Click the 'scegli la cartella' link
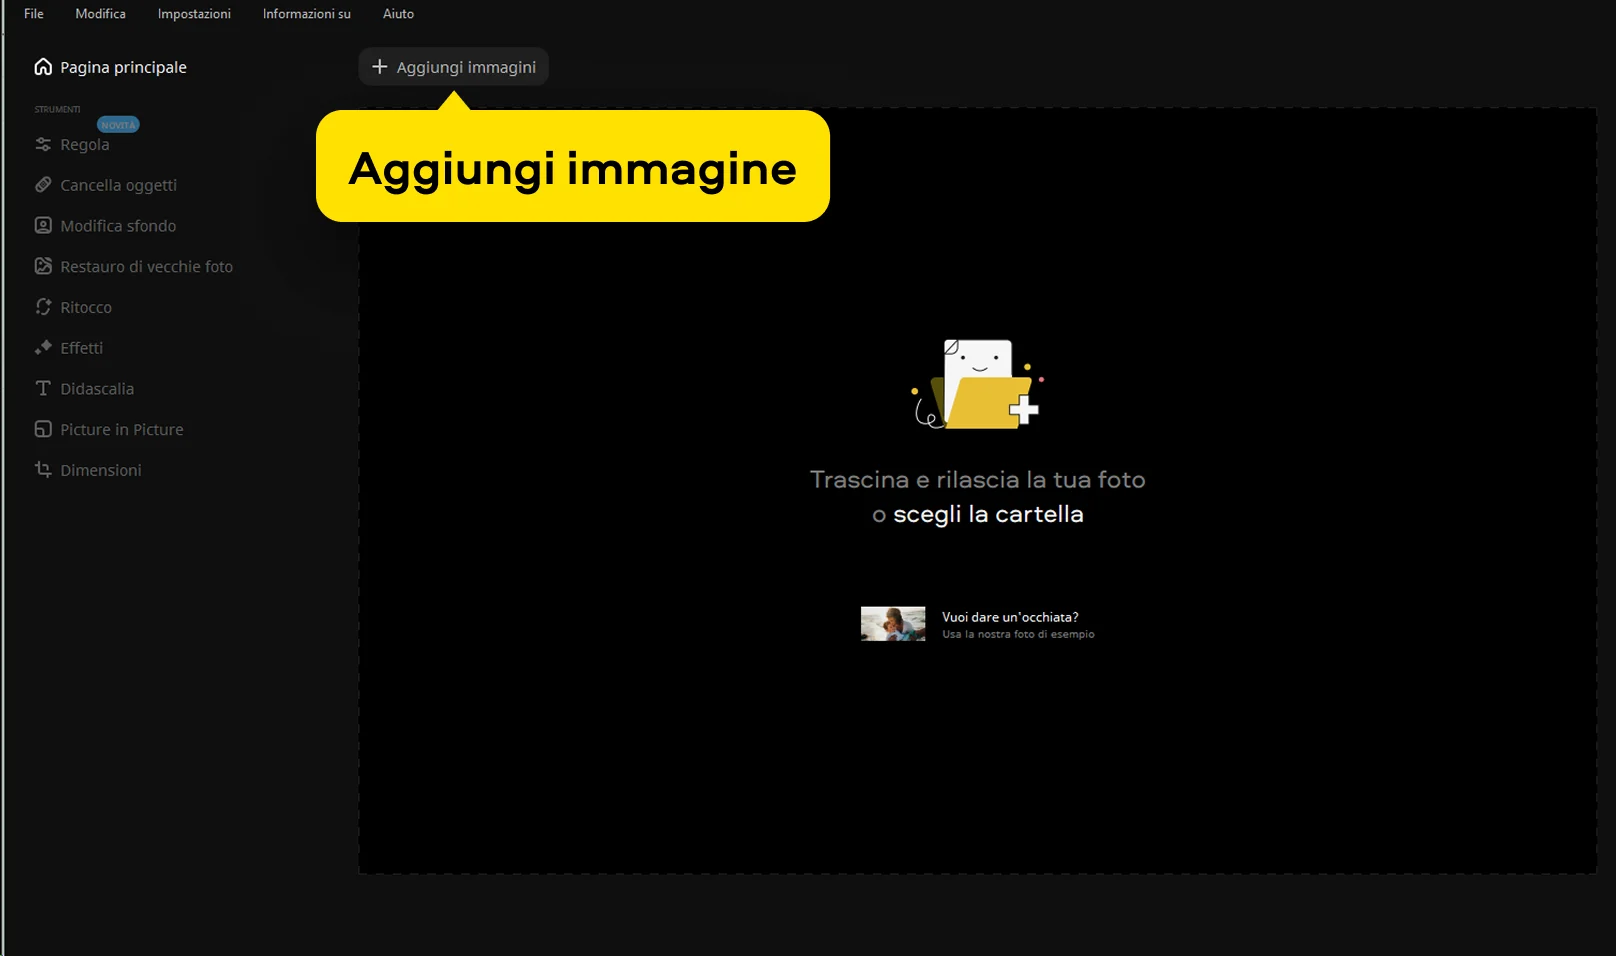Screen dimensions: 1616x956 coord(987,514)
